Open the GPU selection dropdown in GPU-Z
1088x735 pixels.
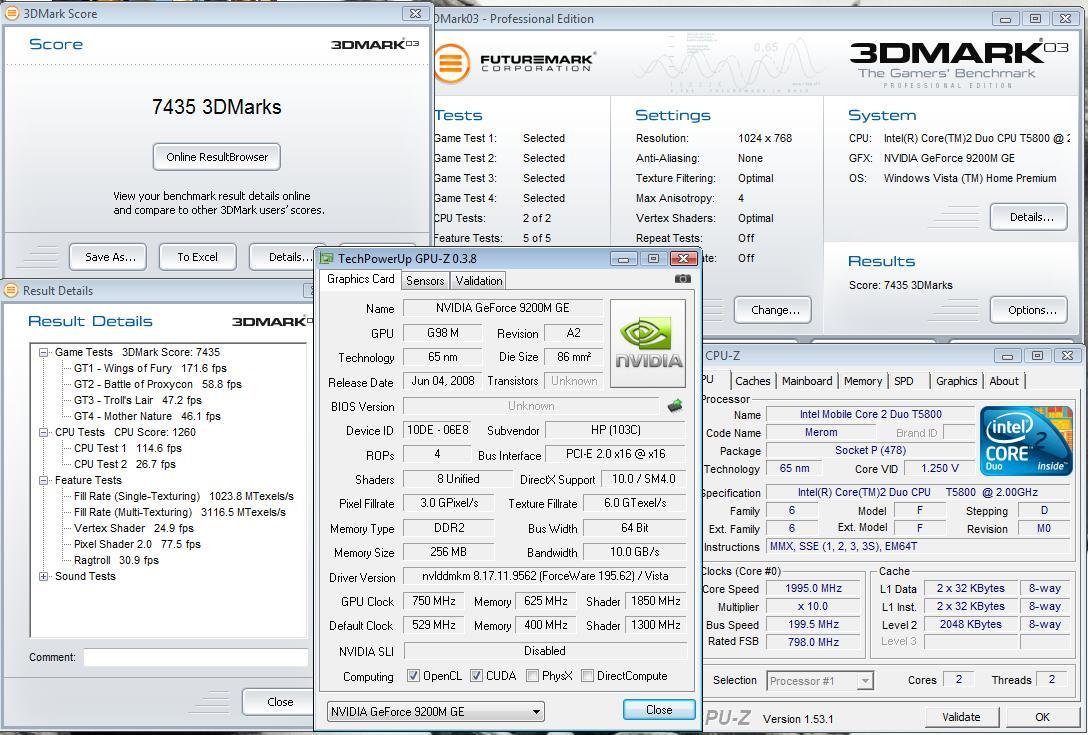tap(436, 711)
